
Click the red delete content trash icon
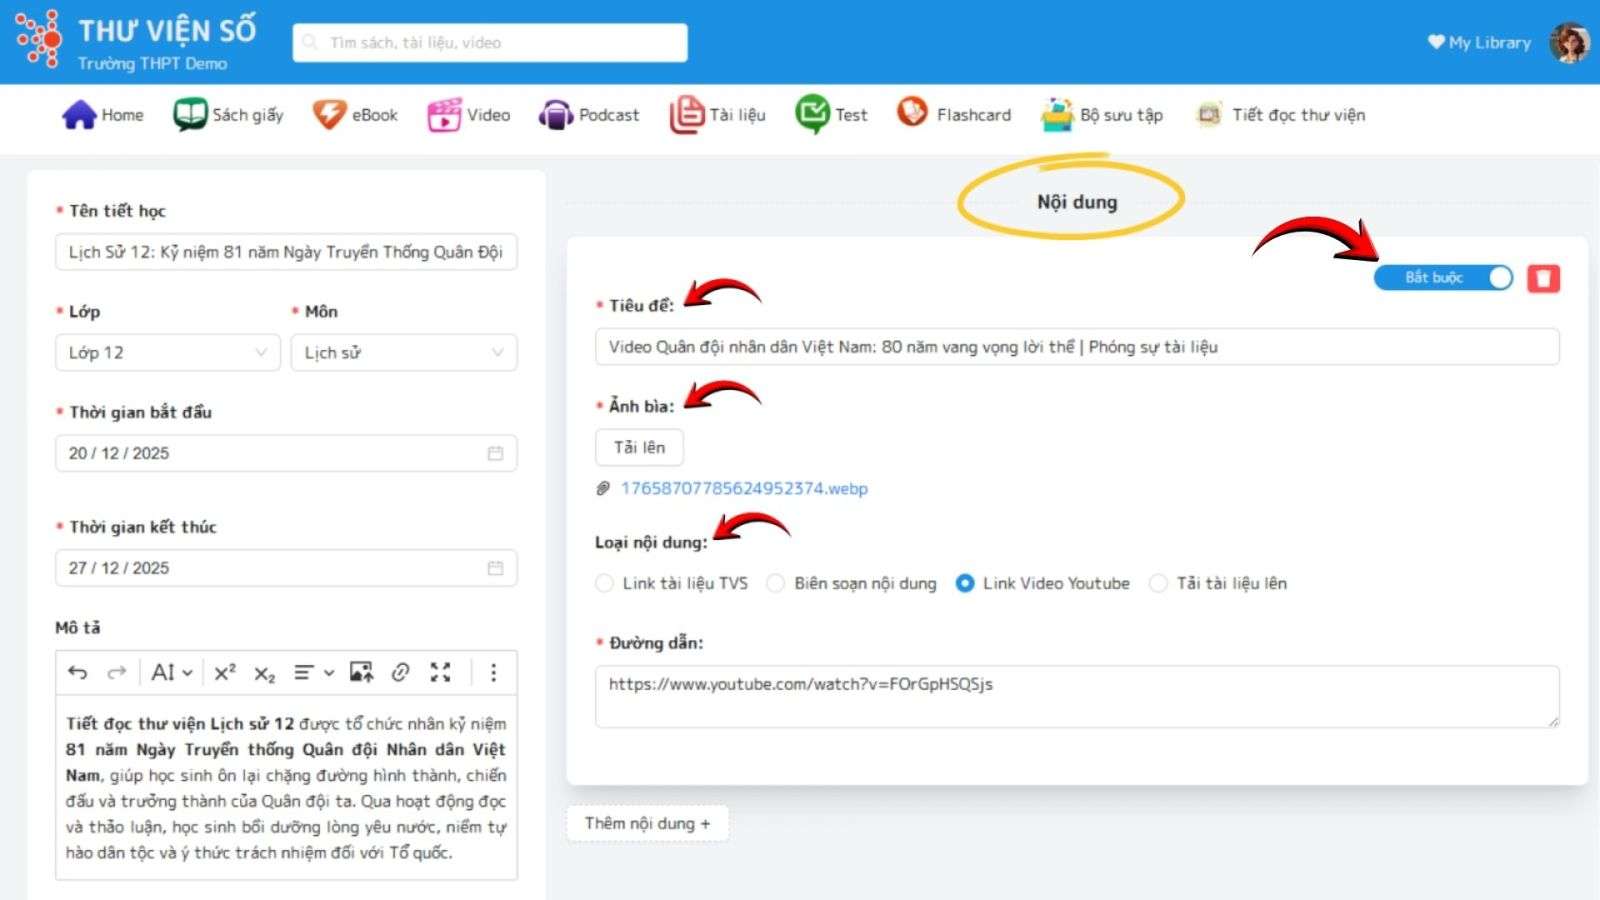pyautogui.click(x=1543, y=278)
